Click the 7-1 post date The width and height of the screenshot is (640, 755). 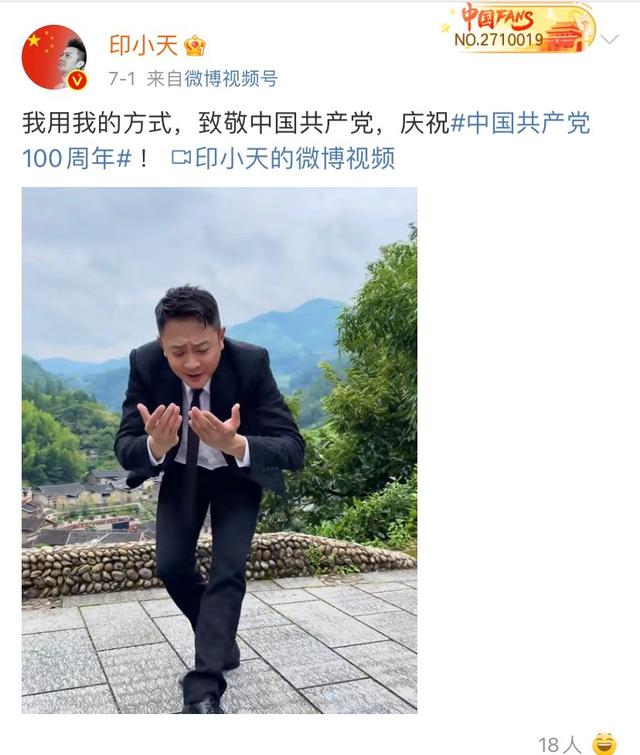pos(122,78)
